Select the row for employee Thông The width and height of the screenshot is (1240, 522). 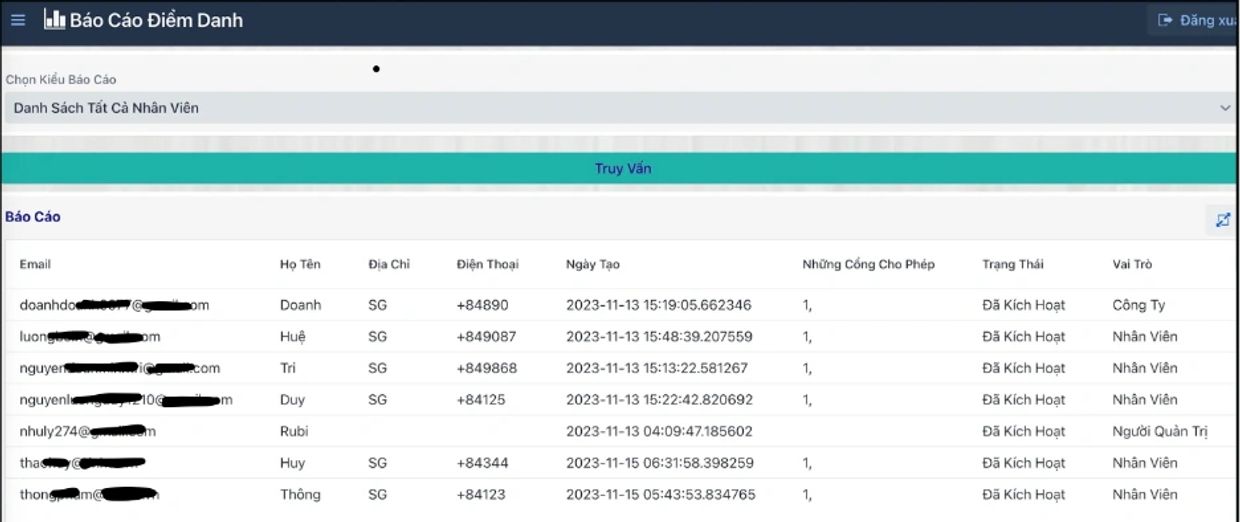(300, 495)
